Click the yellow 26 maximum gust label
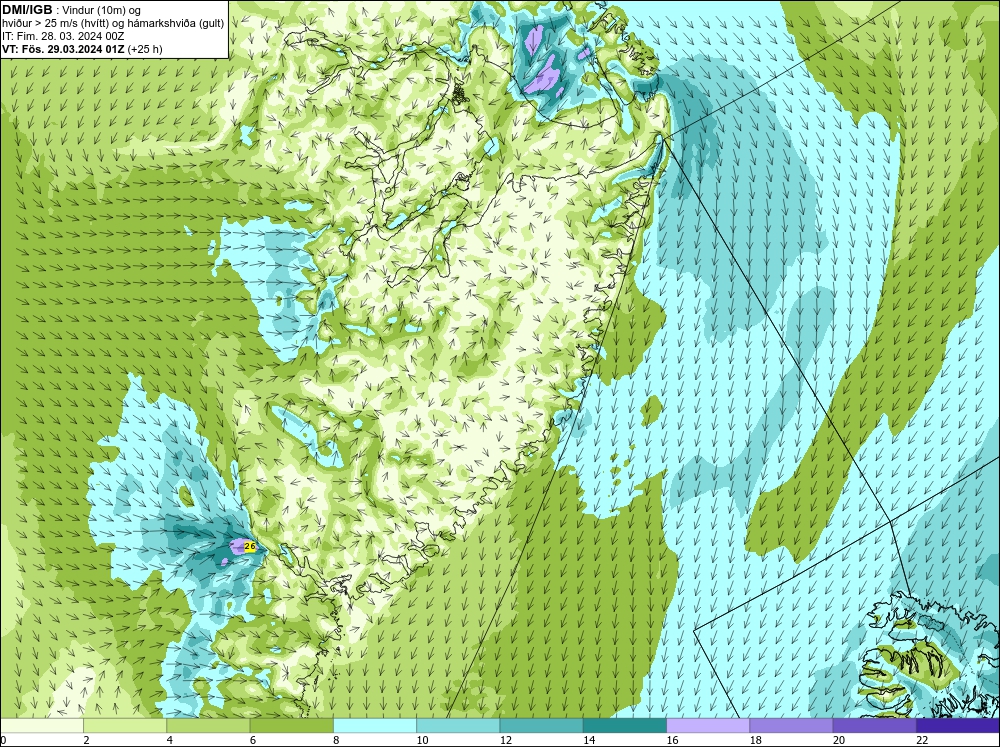This screenshot has height=747, width=1000. coord(249,547)
